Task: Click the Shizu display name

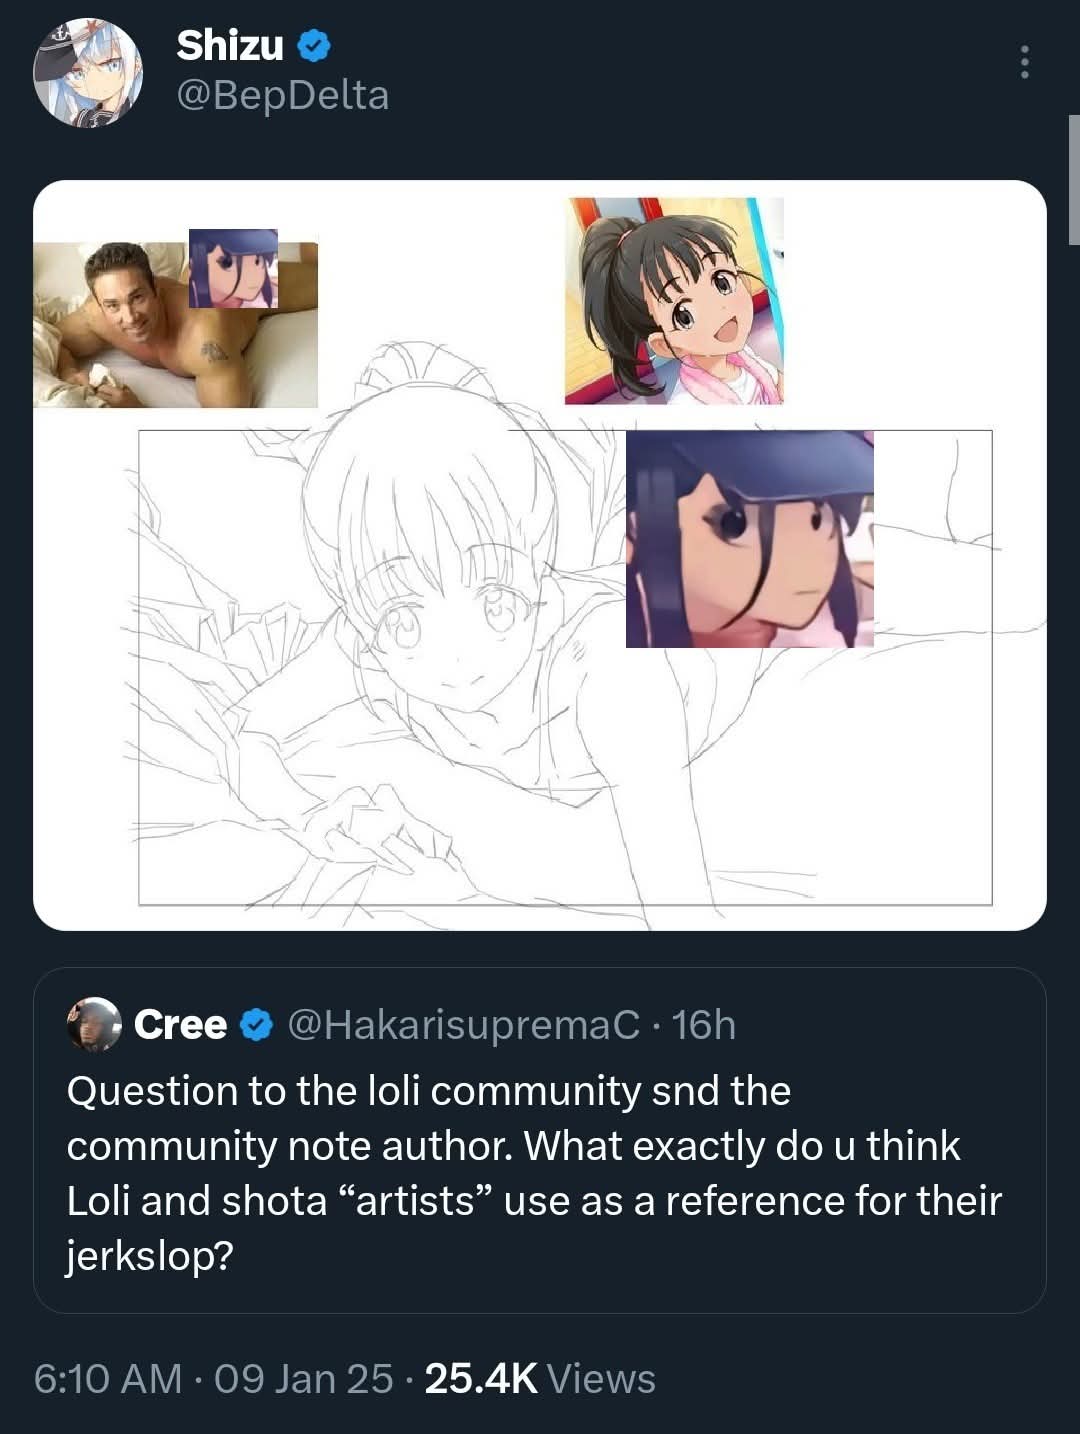Action: pos(230,46)
